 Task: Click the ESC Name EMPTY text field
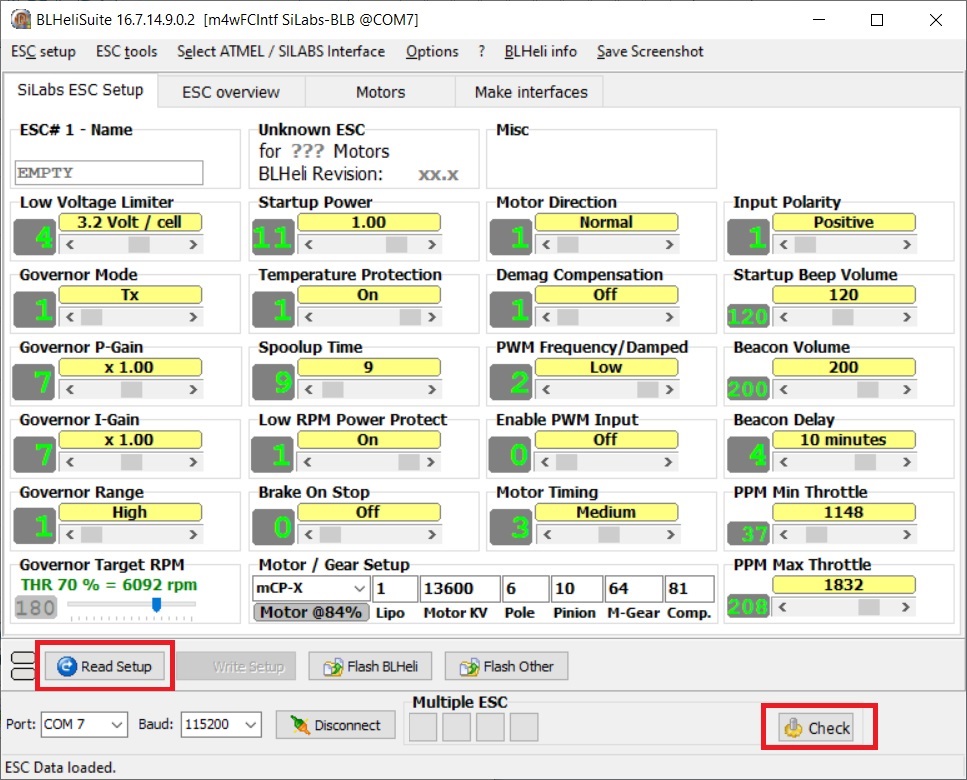109,173
